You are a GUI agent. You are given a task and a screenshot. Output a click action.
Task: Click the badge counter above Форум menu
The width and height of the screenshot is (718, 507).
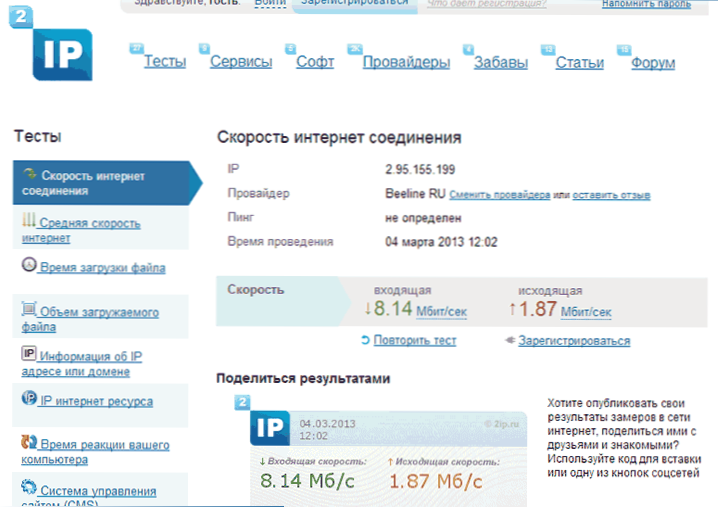point(624,49)
